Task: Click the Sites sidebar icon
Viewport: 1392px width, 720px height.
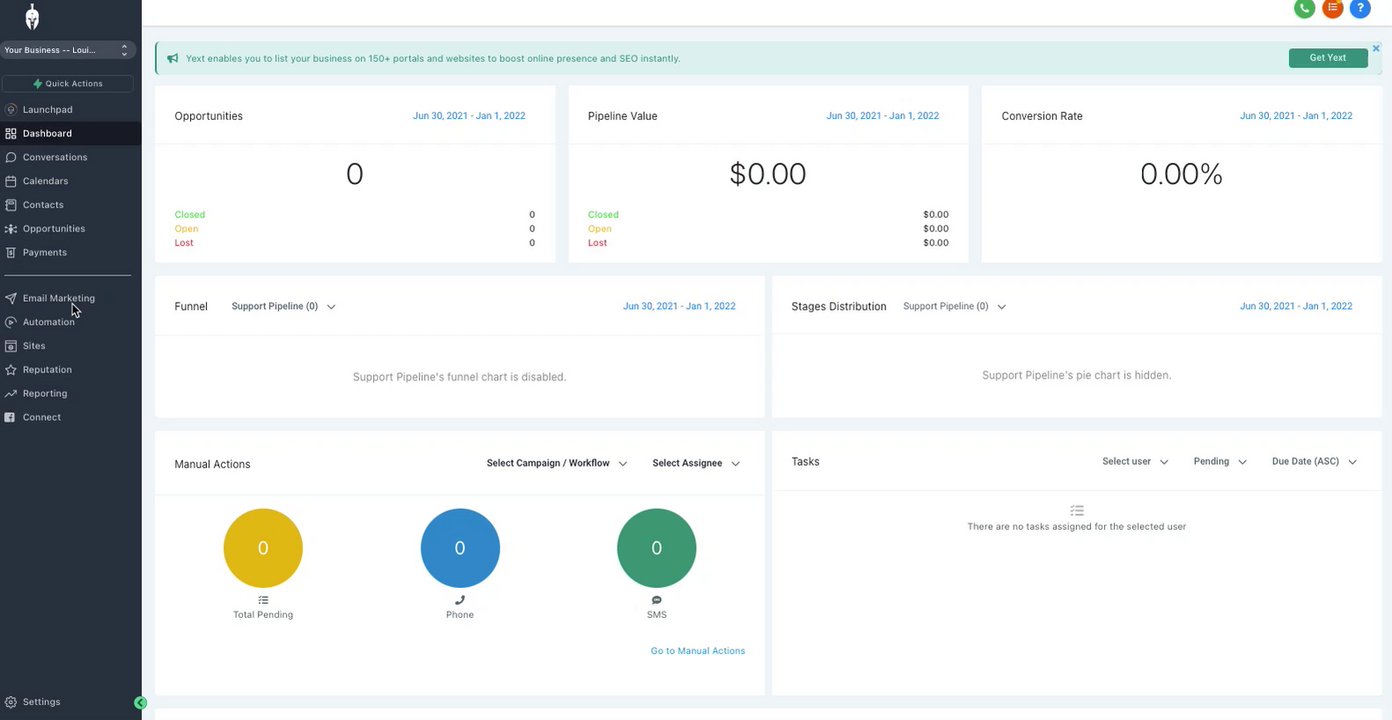Action: 11,346
